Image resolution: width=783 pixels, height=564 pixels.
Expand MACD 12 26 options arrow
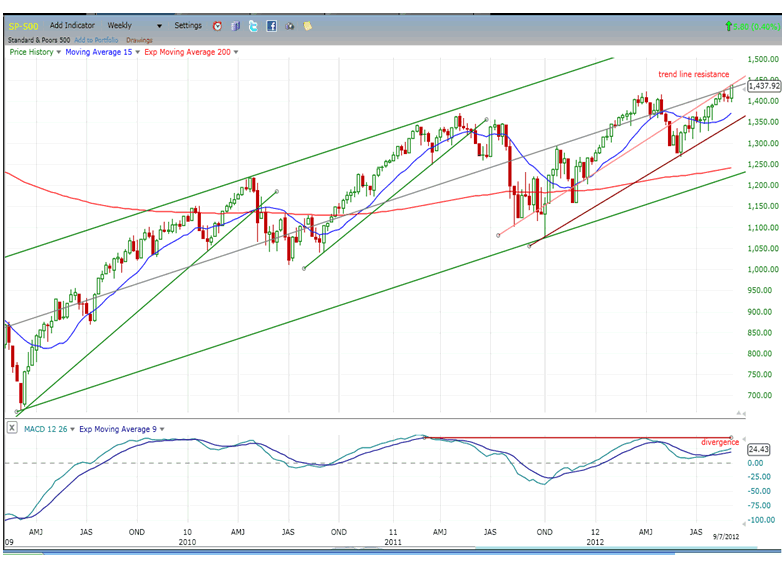tap(72, 429)
